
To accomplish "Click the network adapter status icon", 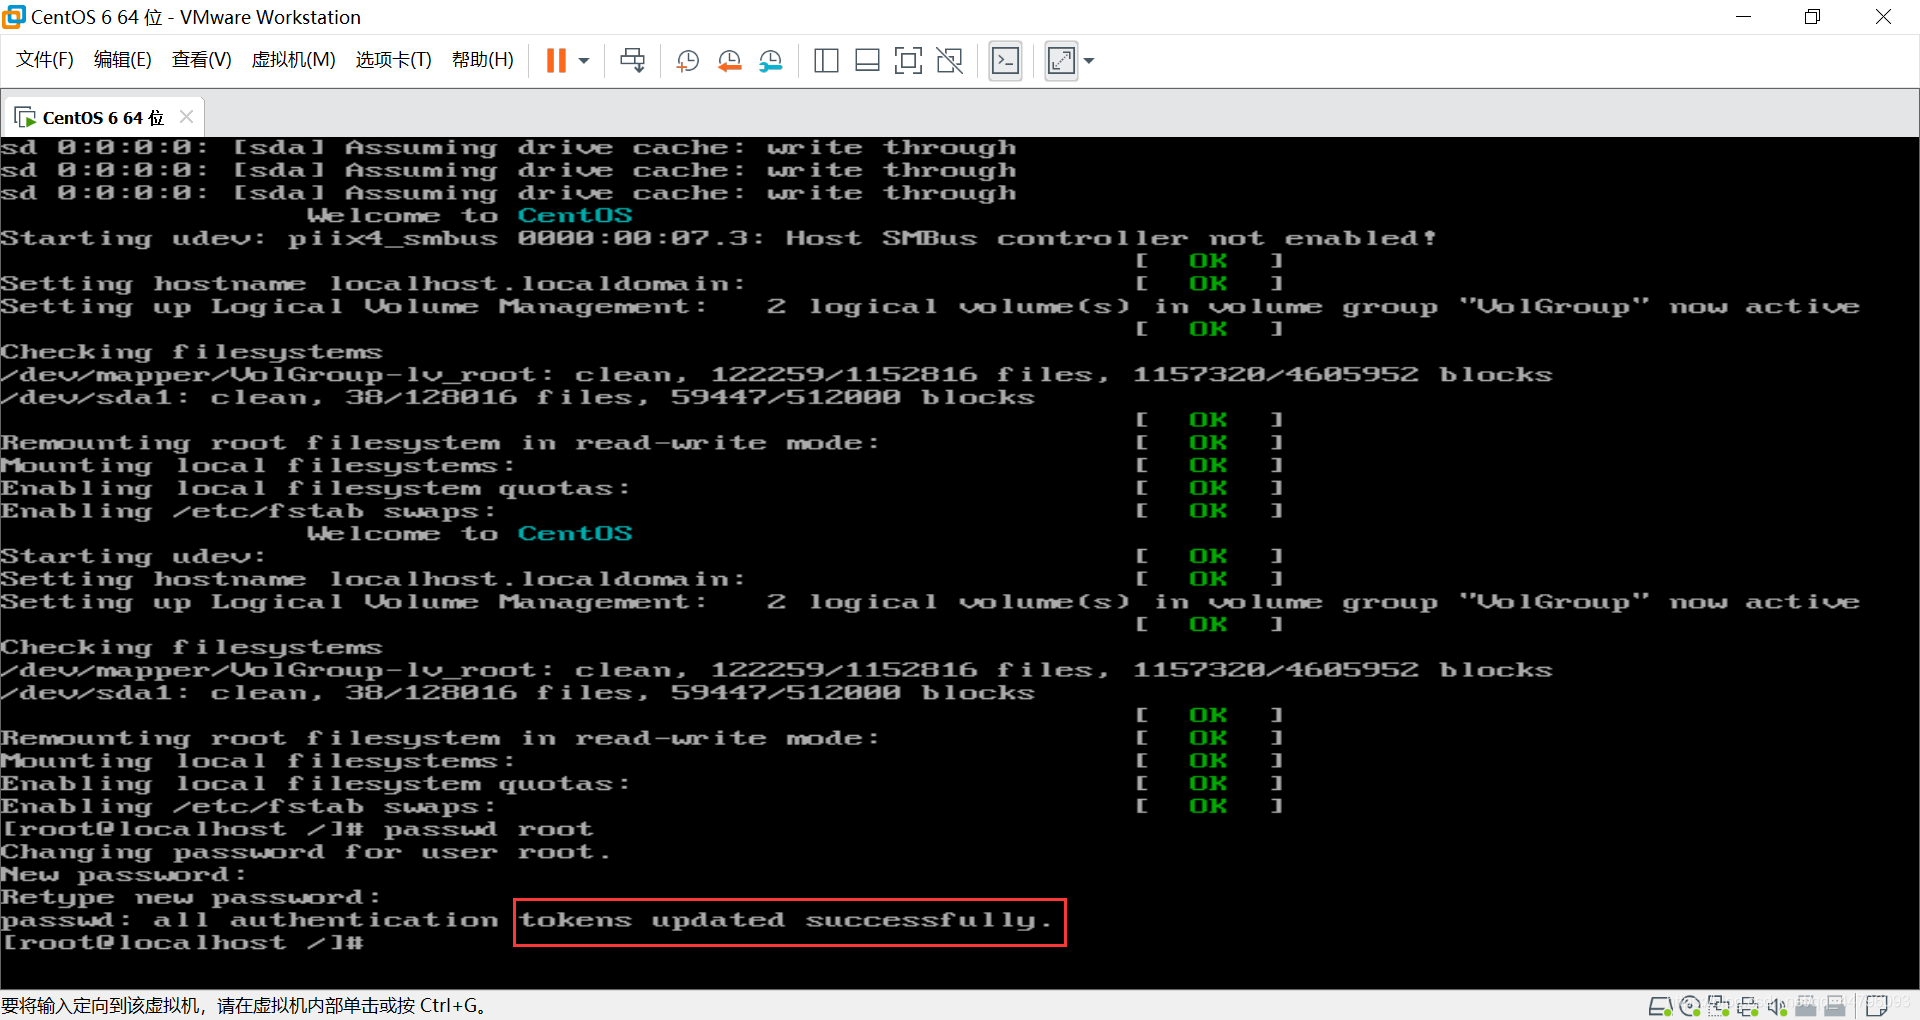I will tap(1719, 1006).
